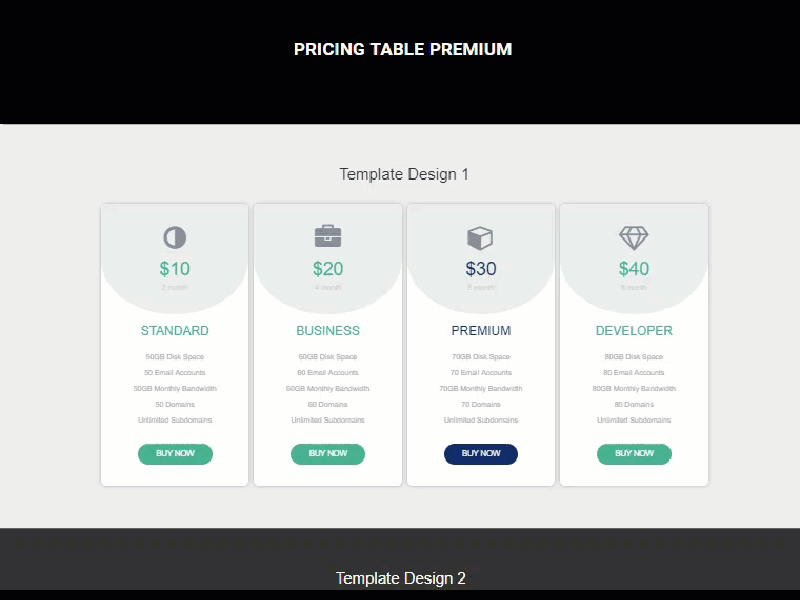Click the BUSINESS plan title
The image size is (800, 600).
[x=328, y=330]
